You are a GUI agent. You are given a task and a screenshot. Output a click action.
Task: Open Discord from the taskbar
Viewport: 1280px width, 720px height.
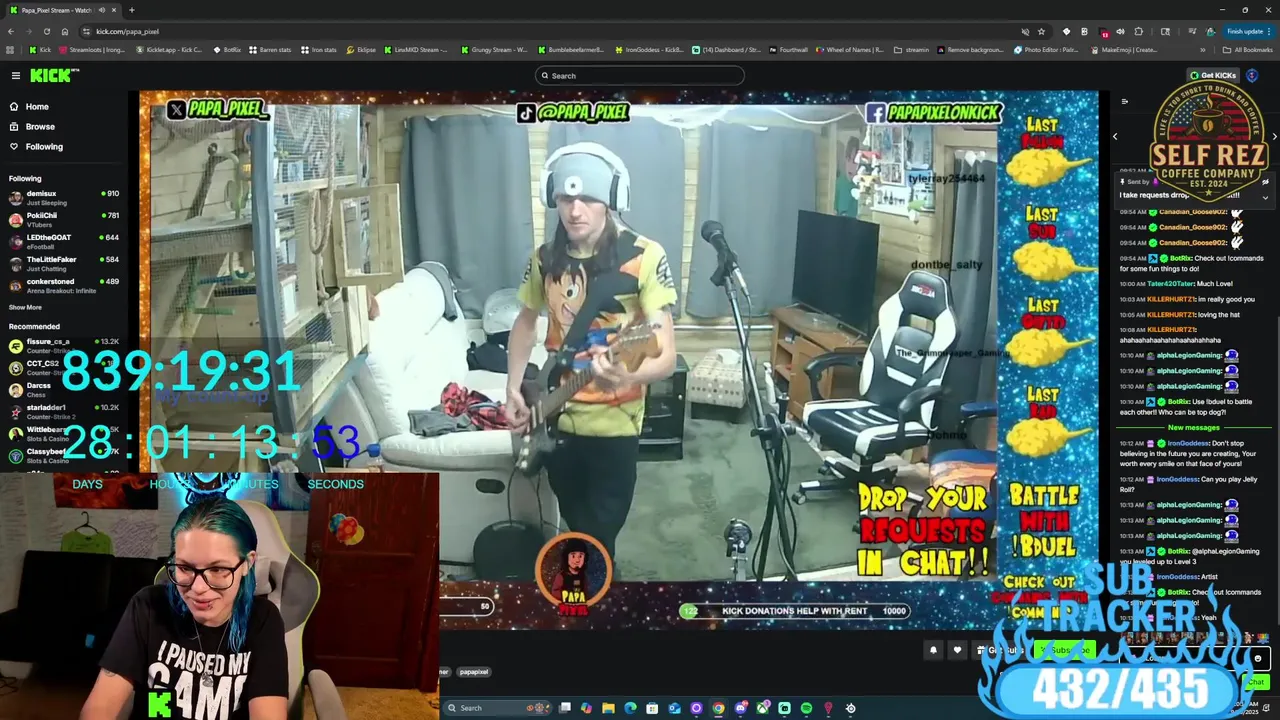click(x=741, y=708)
